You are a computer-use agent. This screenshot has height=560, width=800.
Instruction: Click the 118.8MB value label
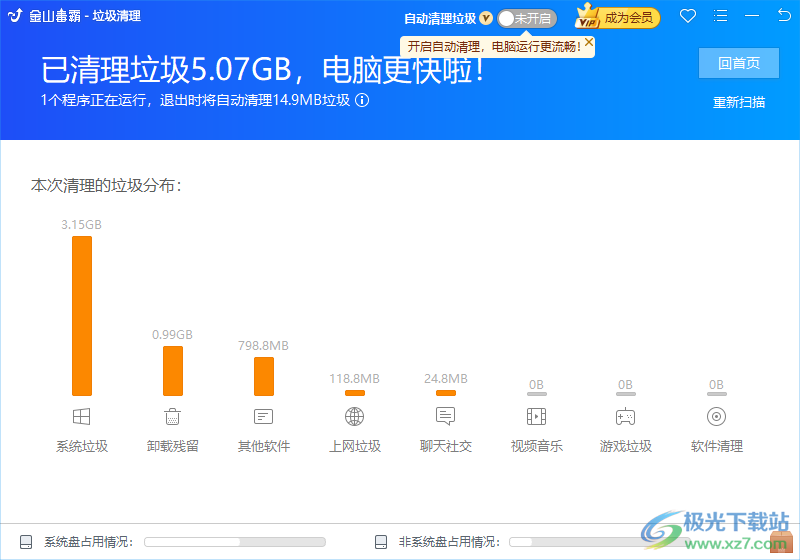coord(355,378)
